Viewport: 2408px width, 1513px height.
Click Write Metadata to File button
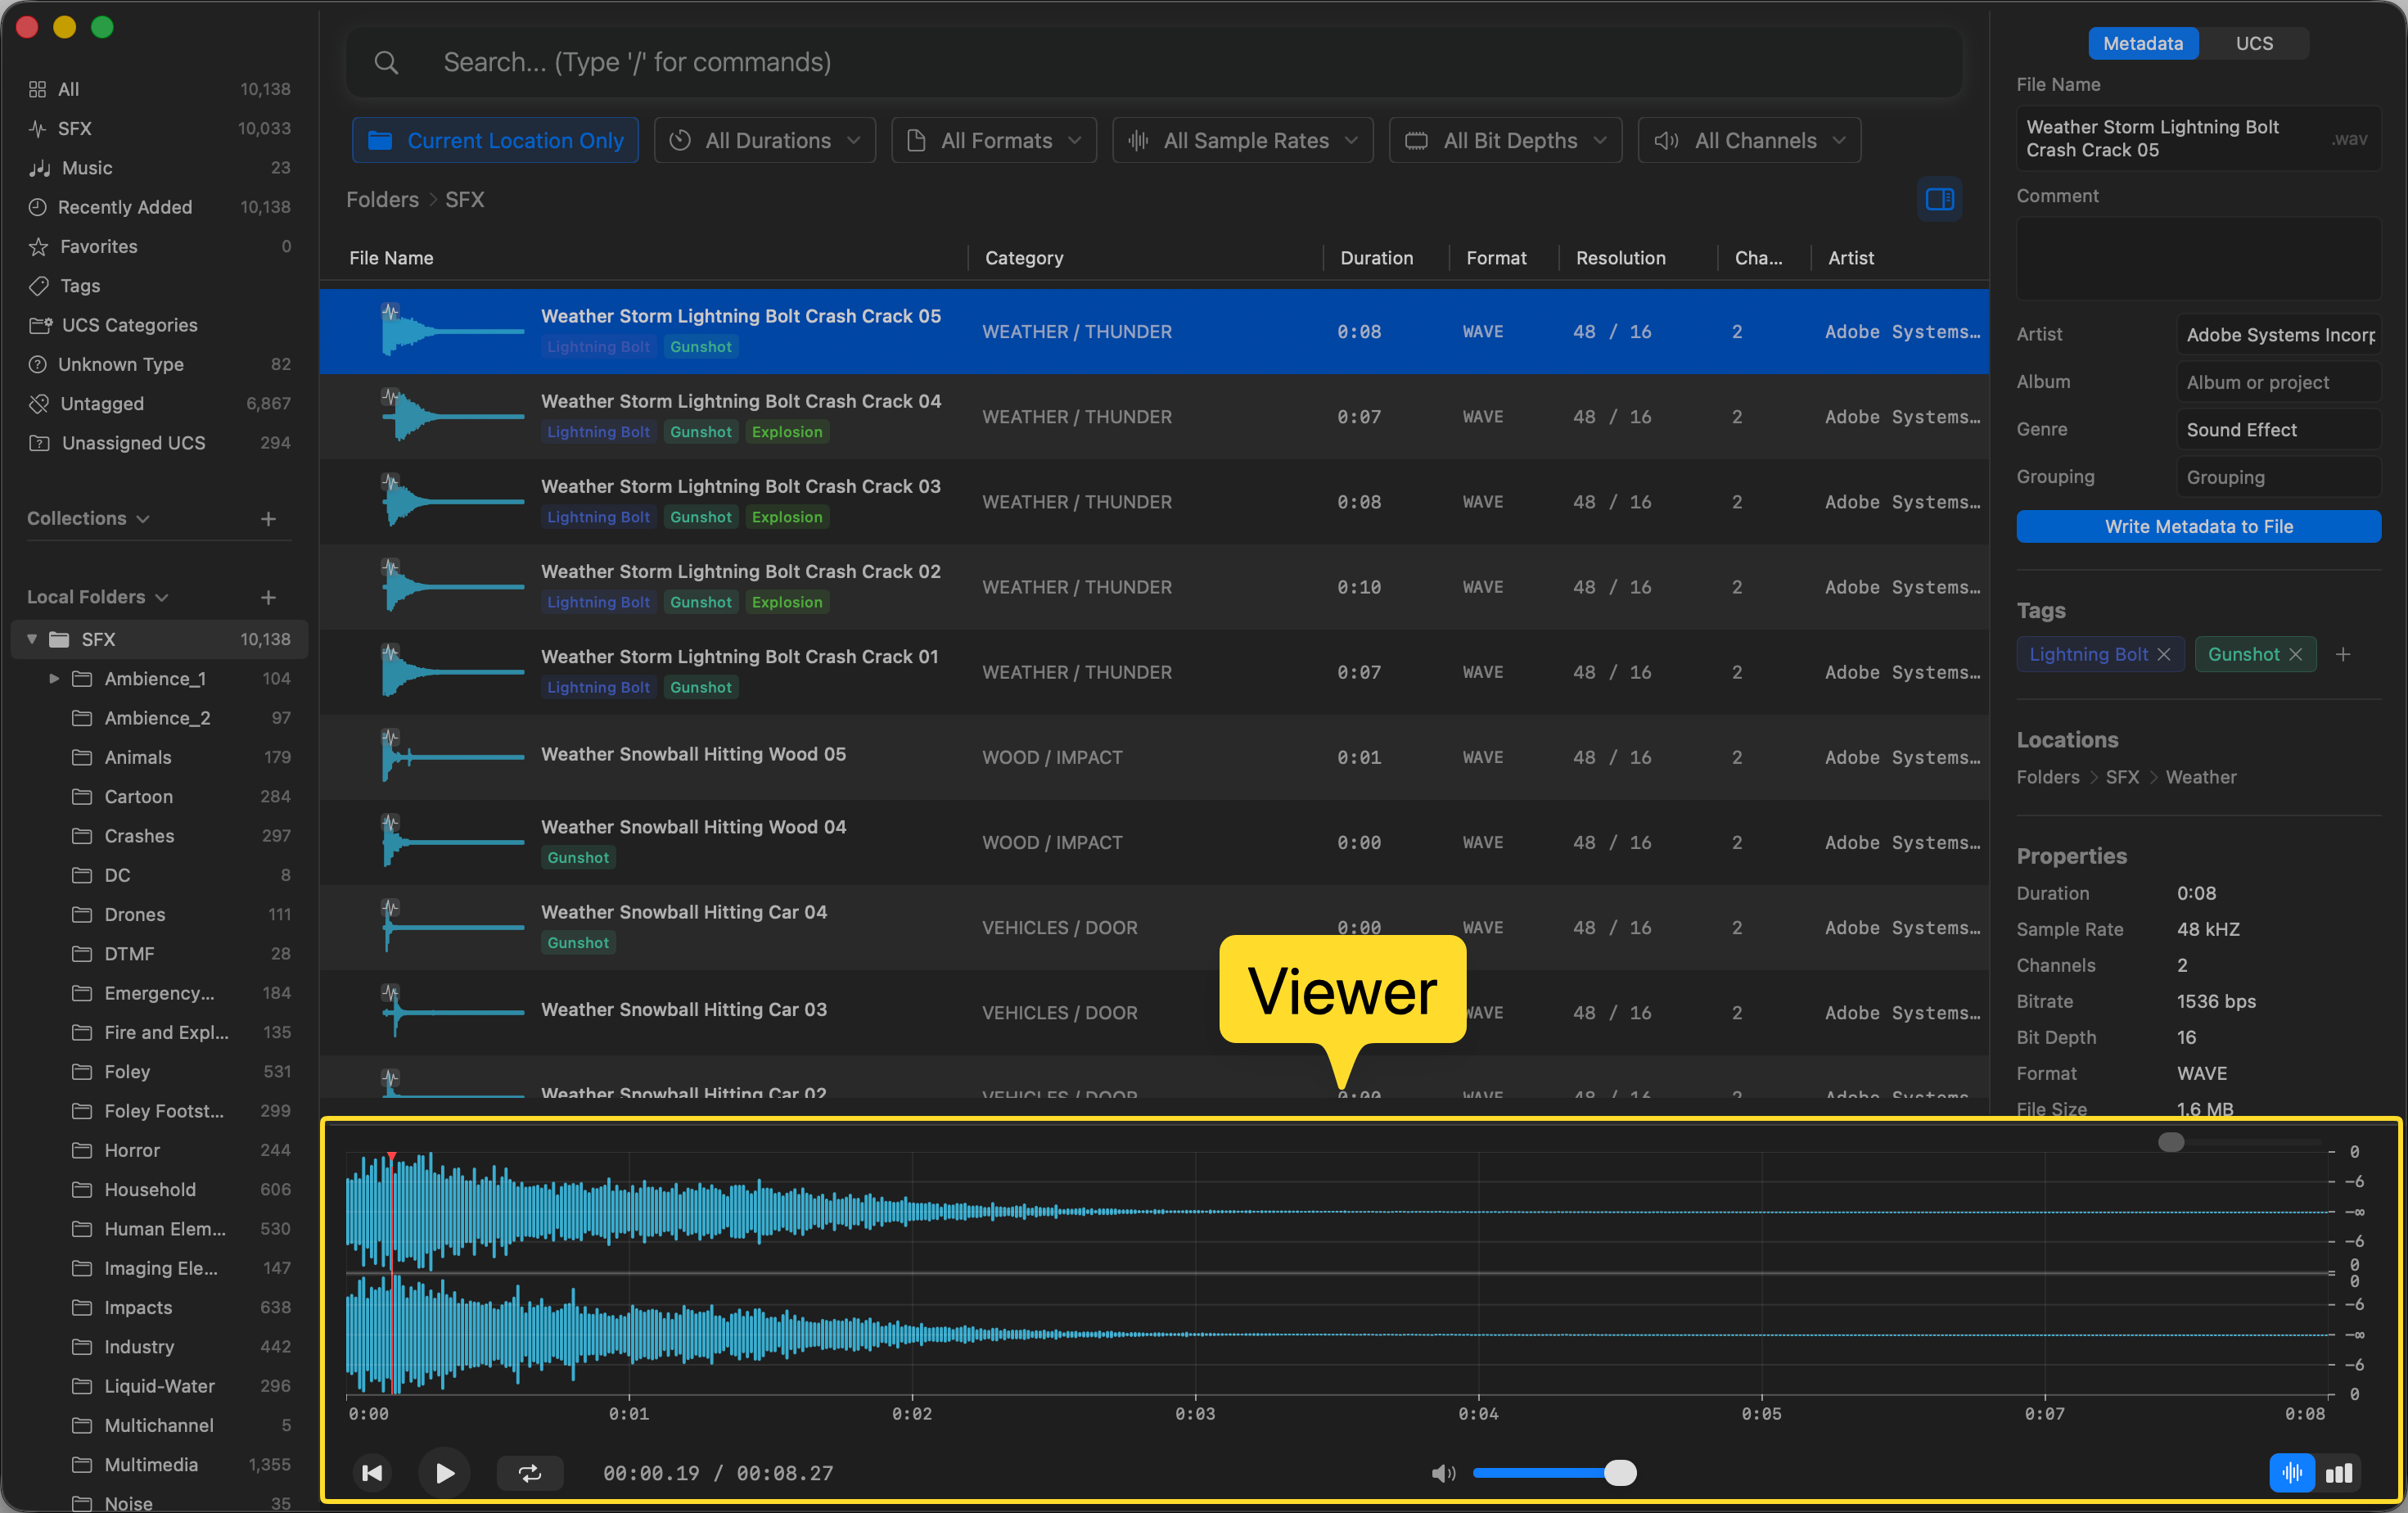point(2198,527)
